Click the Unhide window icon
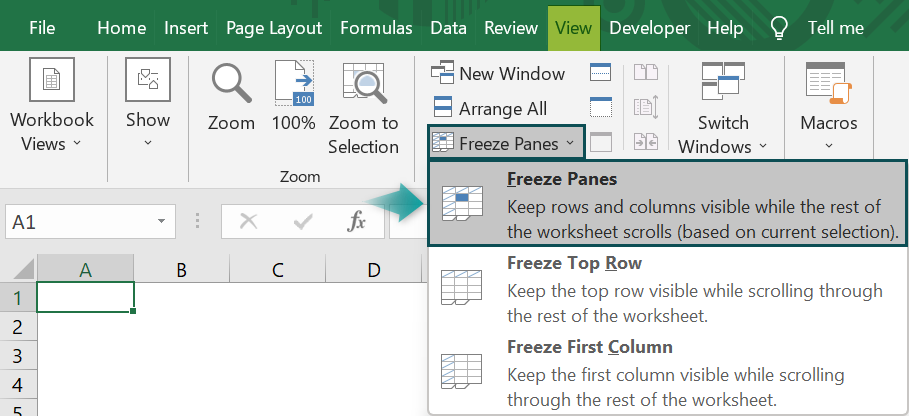The image size is (909, 416). (601, 142)
